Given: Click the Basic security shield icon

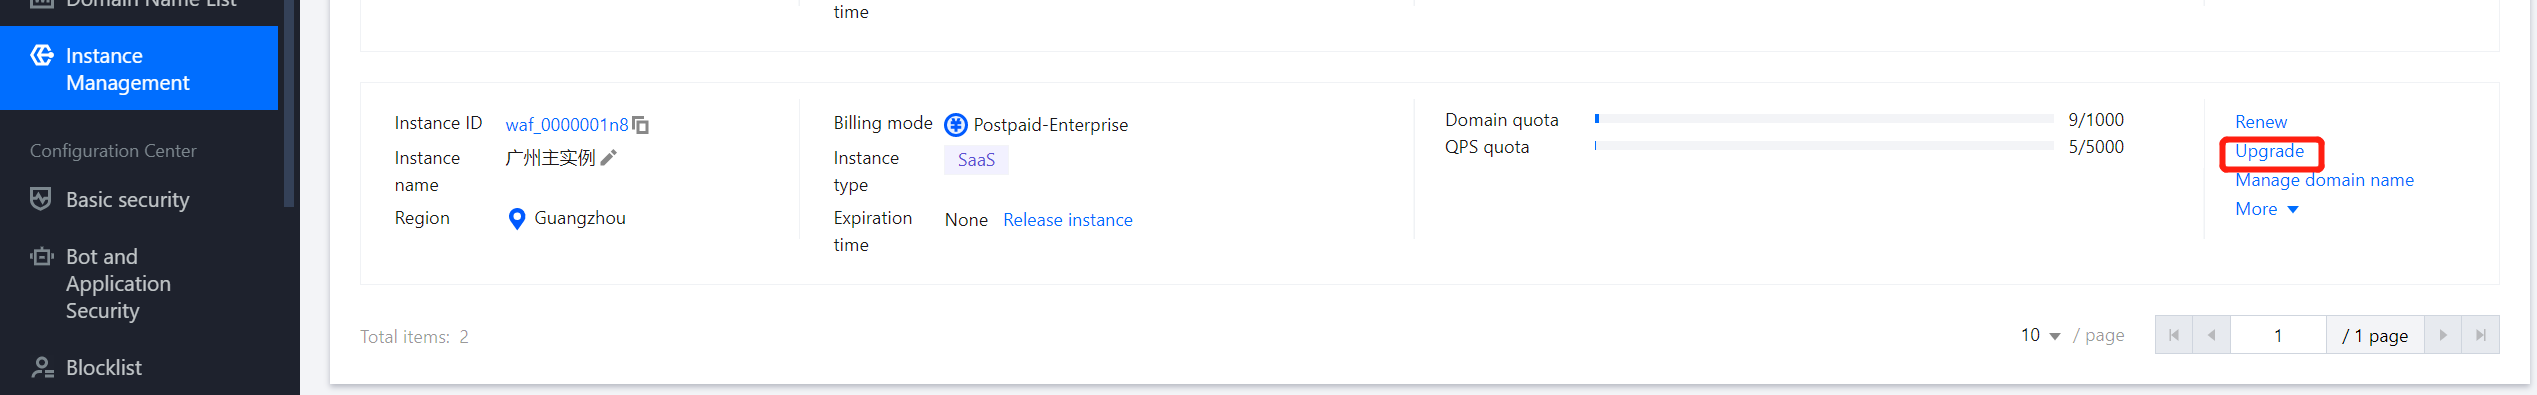Looking at the screenshot, I should tap(41, 199).
